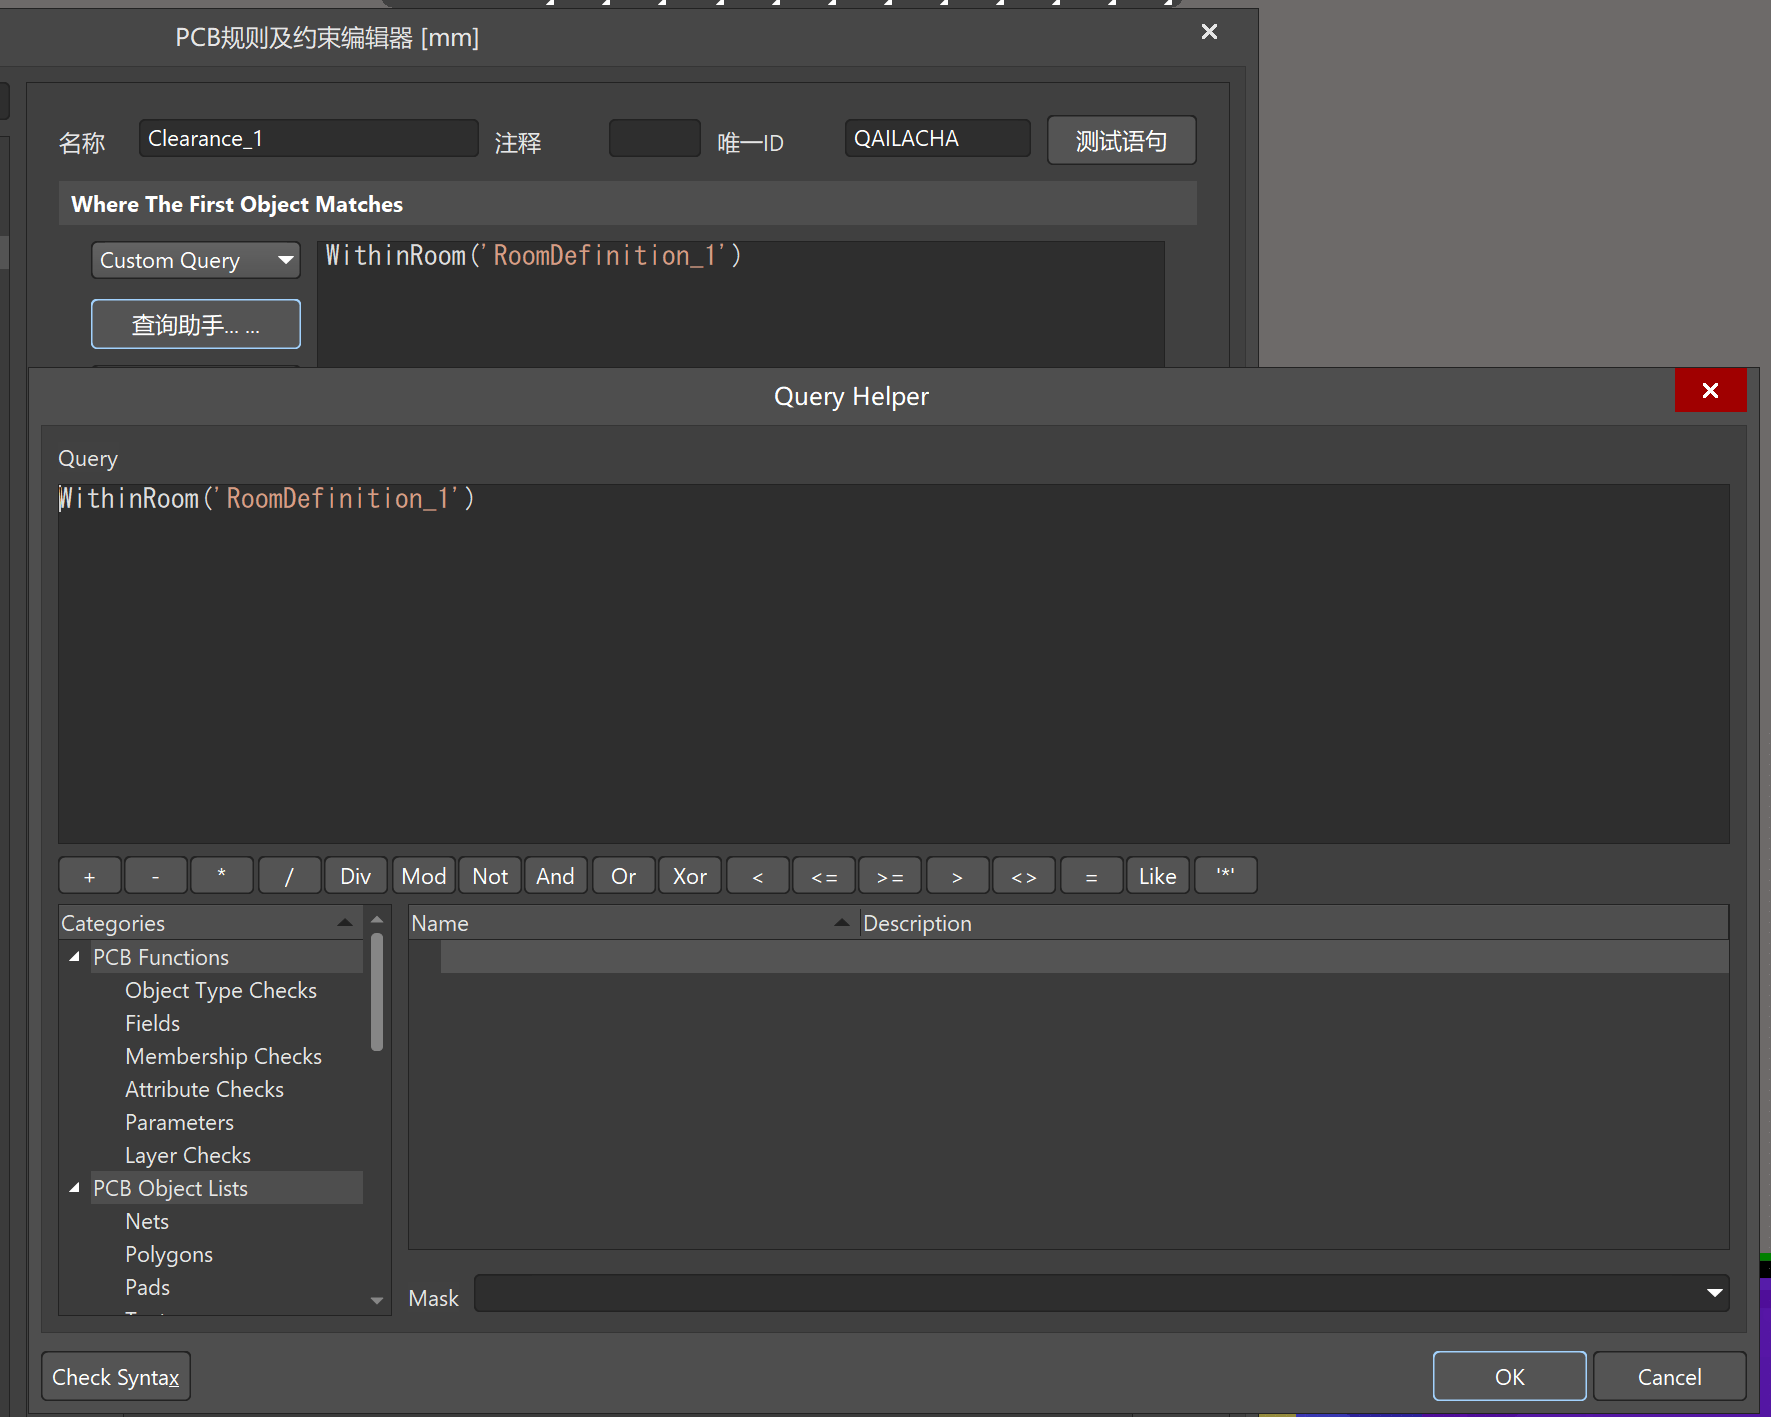Insert the 'And' operator into query
Viewport: 1771px width, 1417px height.
555,876
